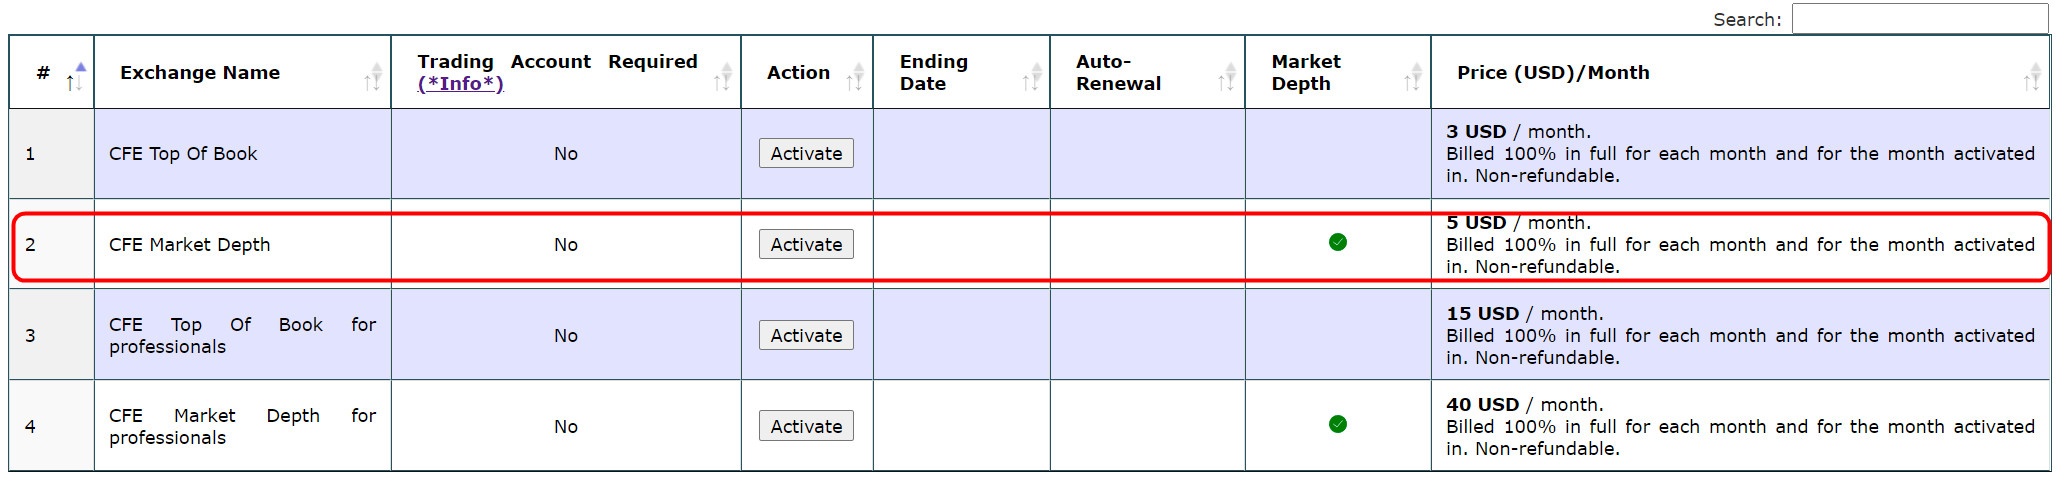Click the Auto-Renewal column header
This screenshot has height=490, width=2061.
pos(1118,73)
